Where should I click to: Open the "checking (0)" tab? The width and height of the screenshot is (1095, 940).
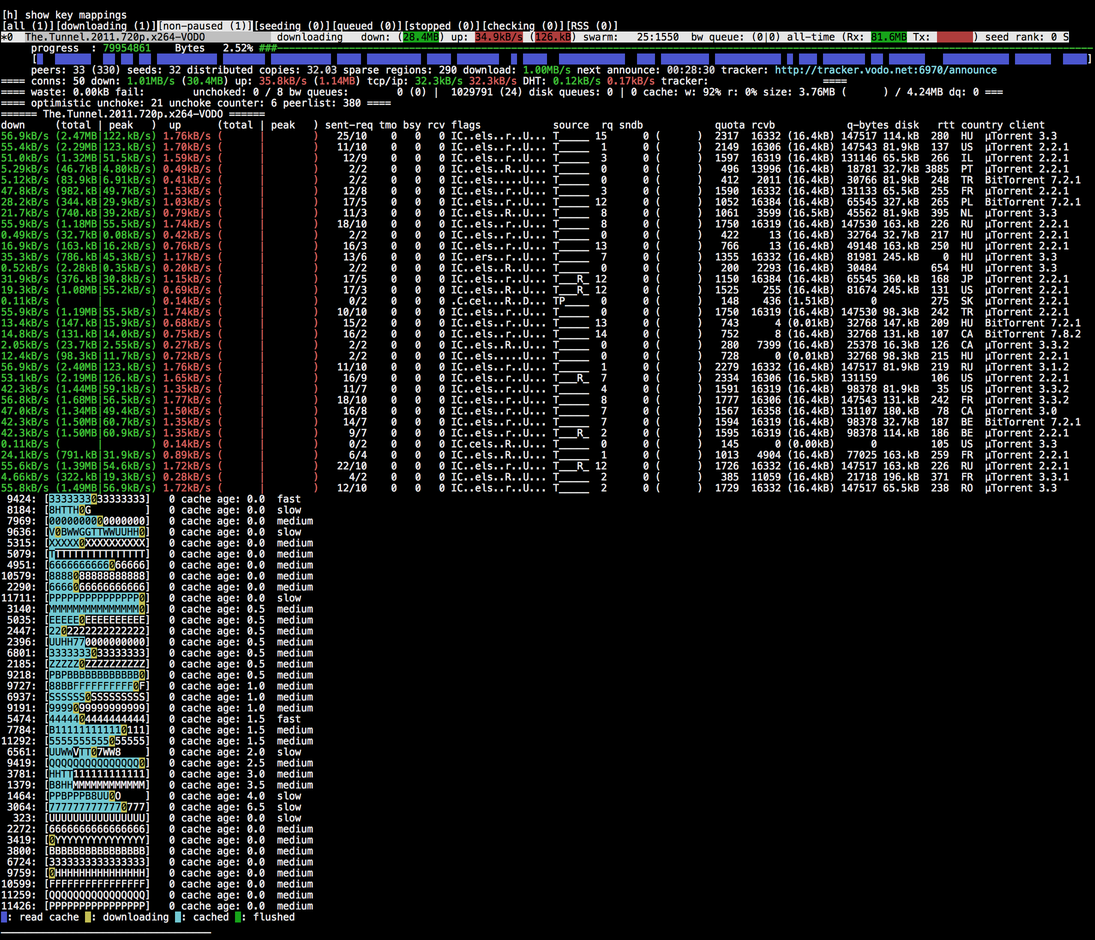tap(522, 26)
